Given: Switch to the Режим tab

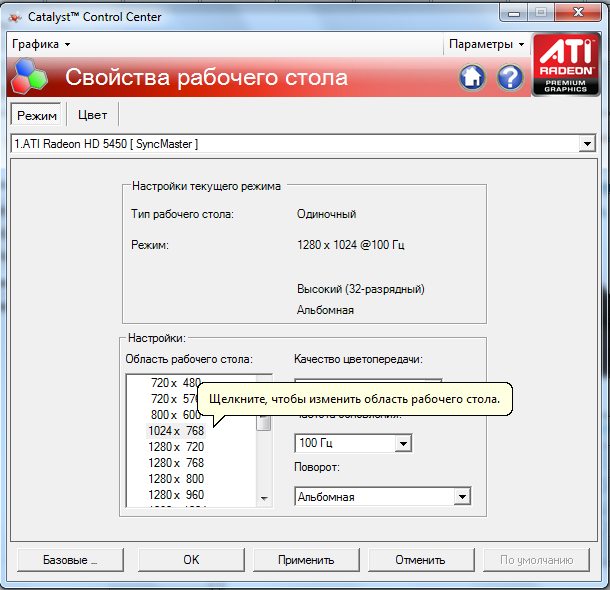Looking at the screenshot, I should [37, 115].
